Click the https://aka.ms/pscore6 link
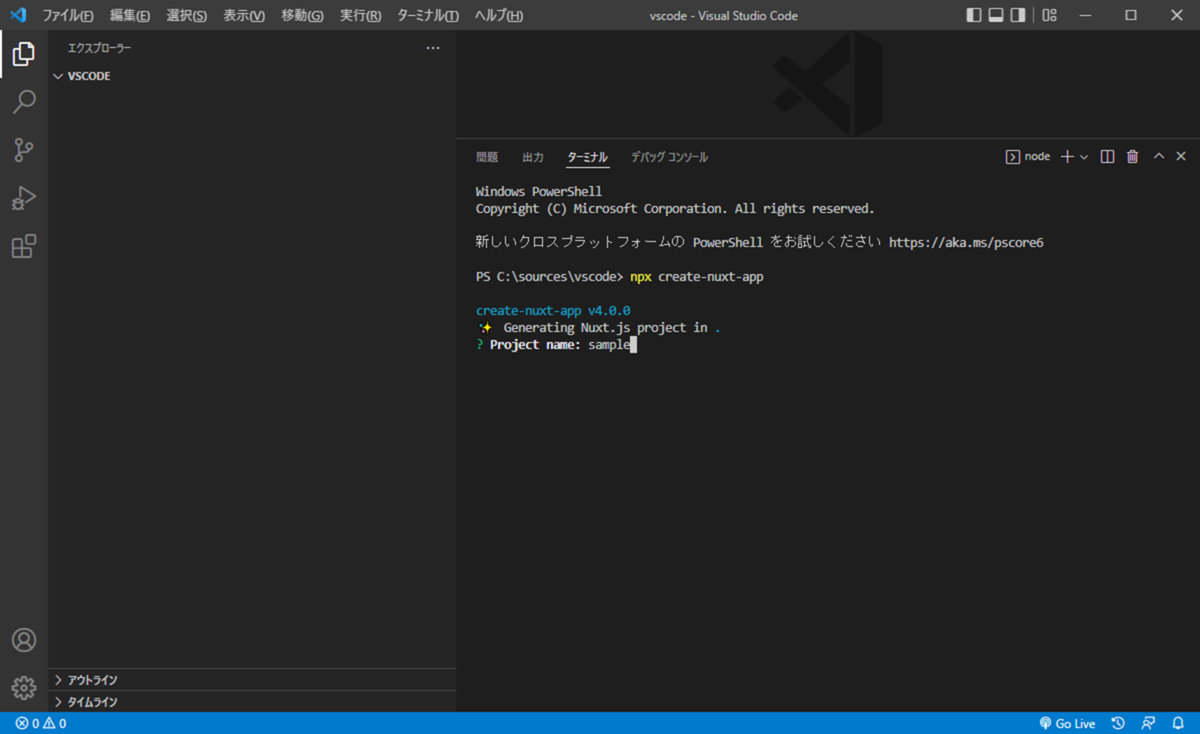Image resolution: width=1200 pixels, height=734 pixels. point(966,243)
